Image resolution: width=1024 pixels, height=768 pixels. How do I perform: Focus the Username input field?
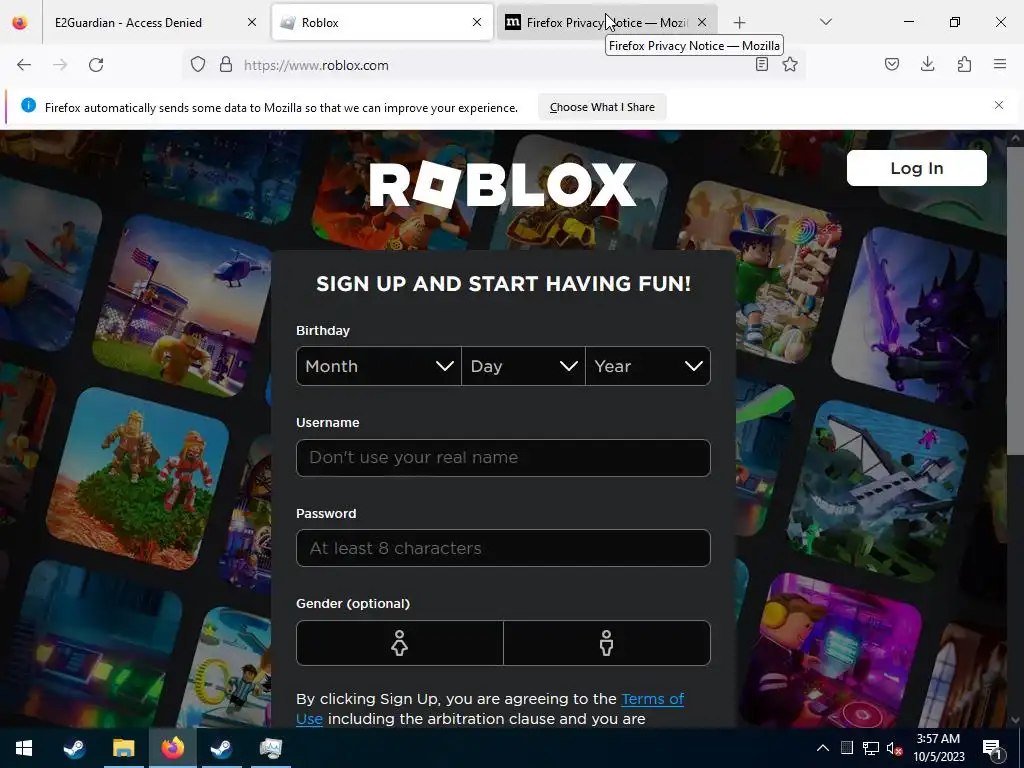coord(503,458)
